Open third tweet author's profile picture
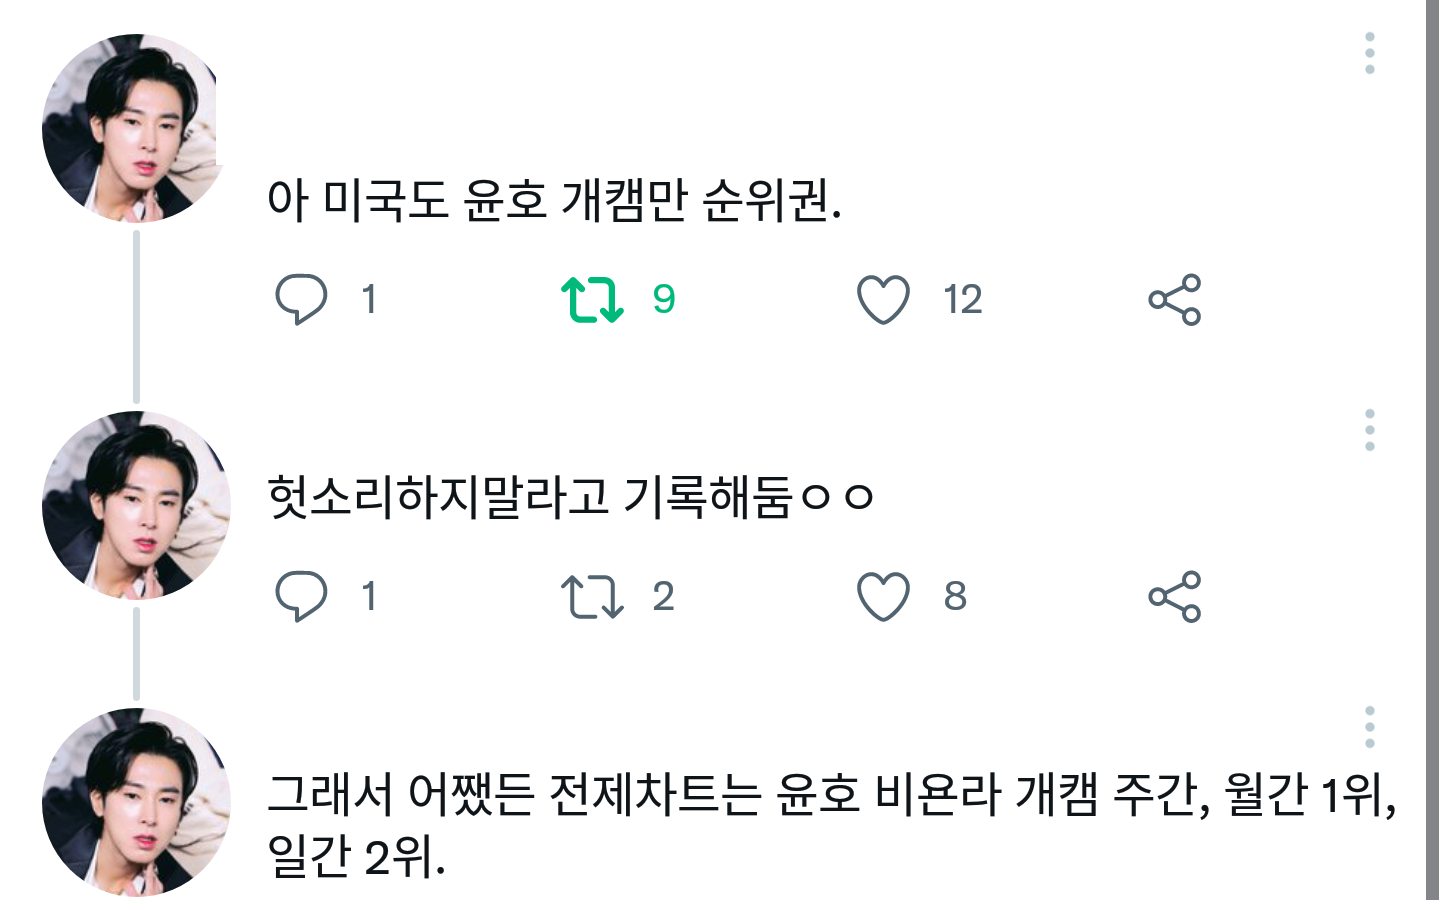The image size is (1439, 900). (x=136, y=802)
